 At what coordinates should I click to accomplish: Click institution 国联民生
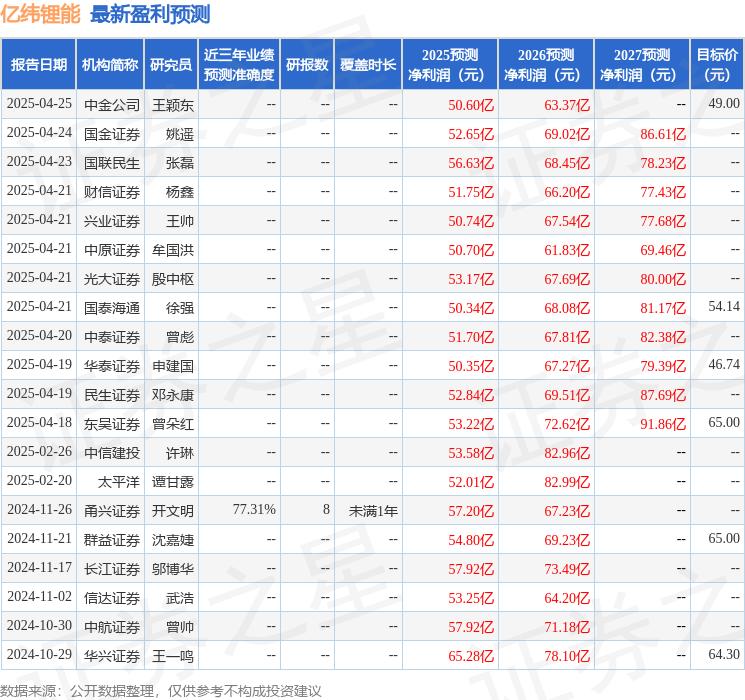tap(112, 163)
